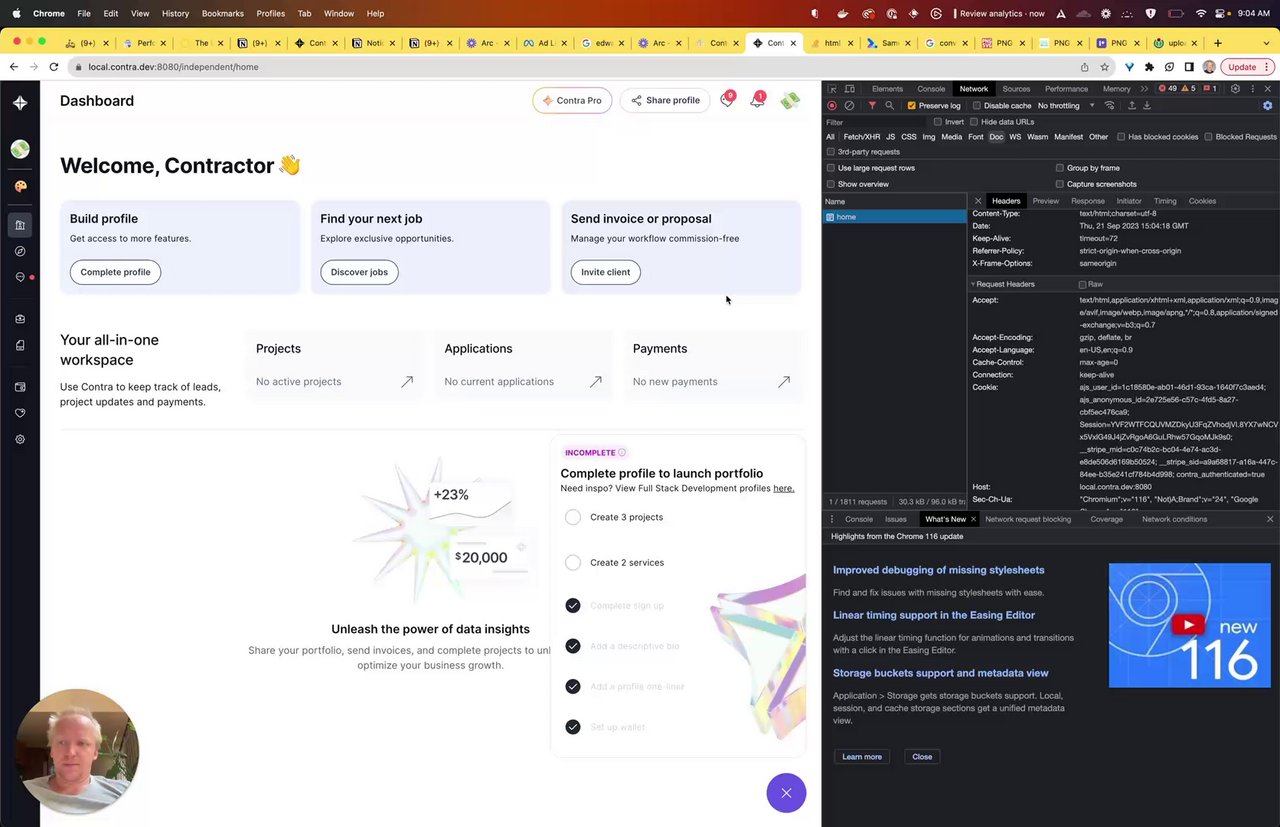The image size is (1280, 827).
Task: Enable Group by frame
Action: pos(1060,168)
